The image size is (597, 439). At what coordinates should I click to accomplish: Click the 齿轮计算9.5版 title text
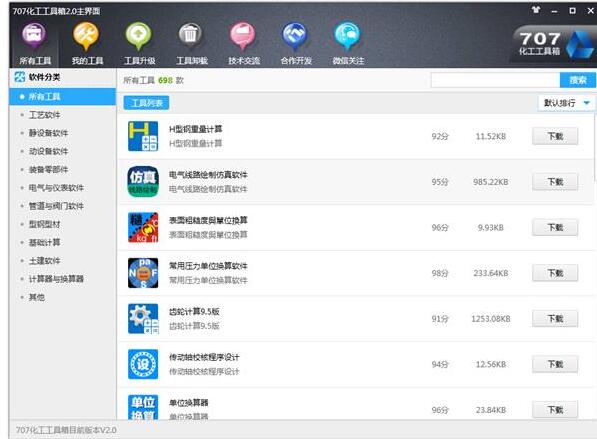coord(194,311)
